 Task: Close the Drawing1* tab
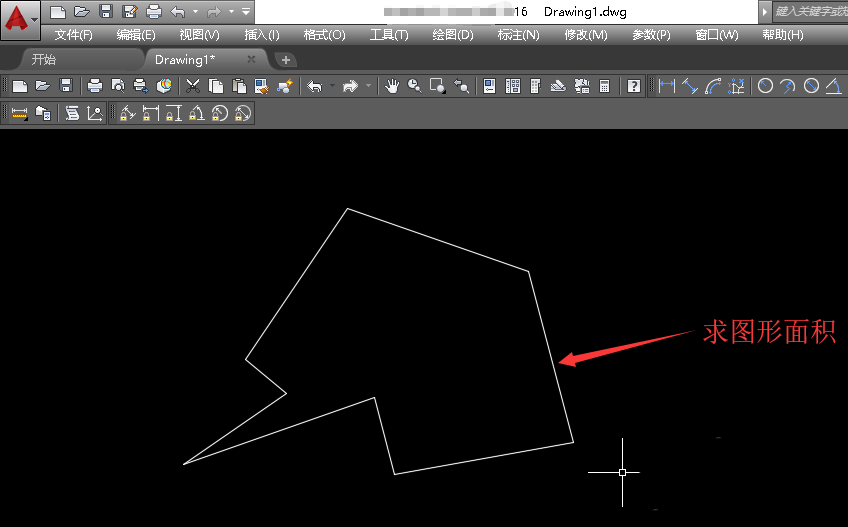(x=251, y=59)
